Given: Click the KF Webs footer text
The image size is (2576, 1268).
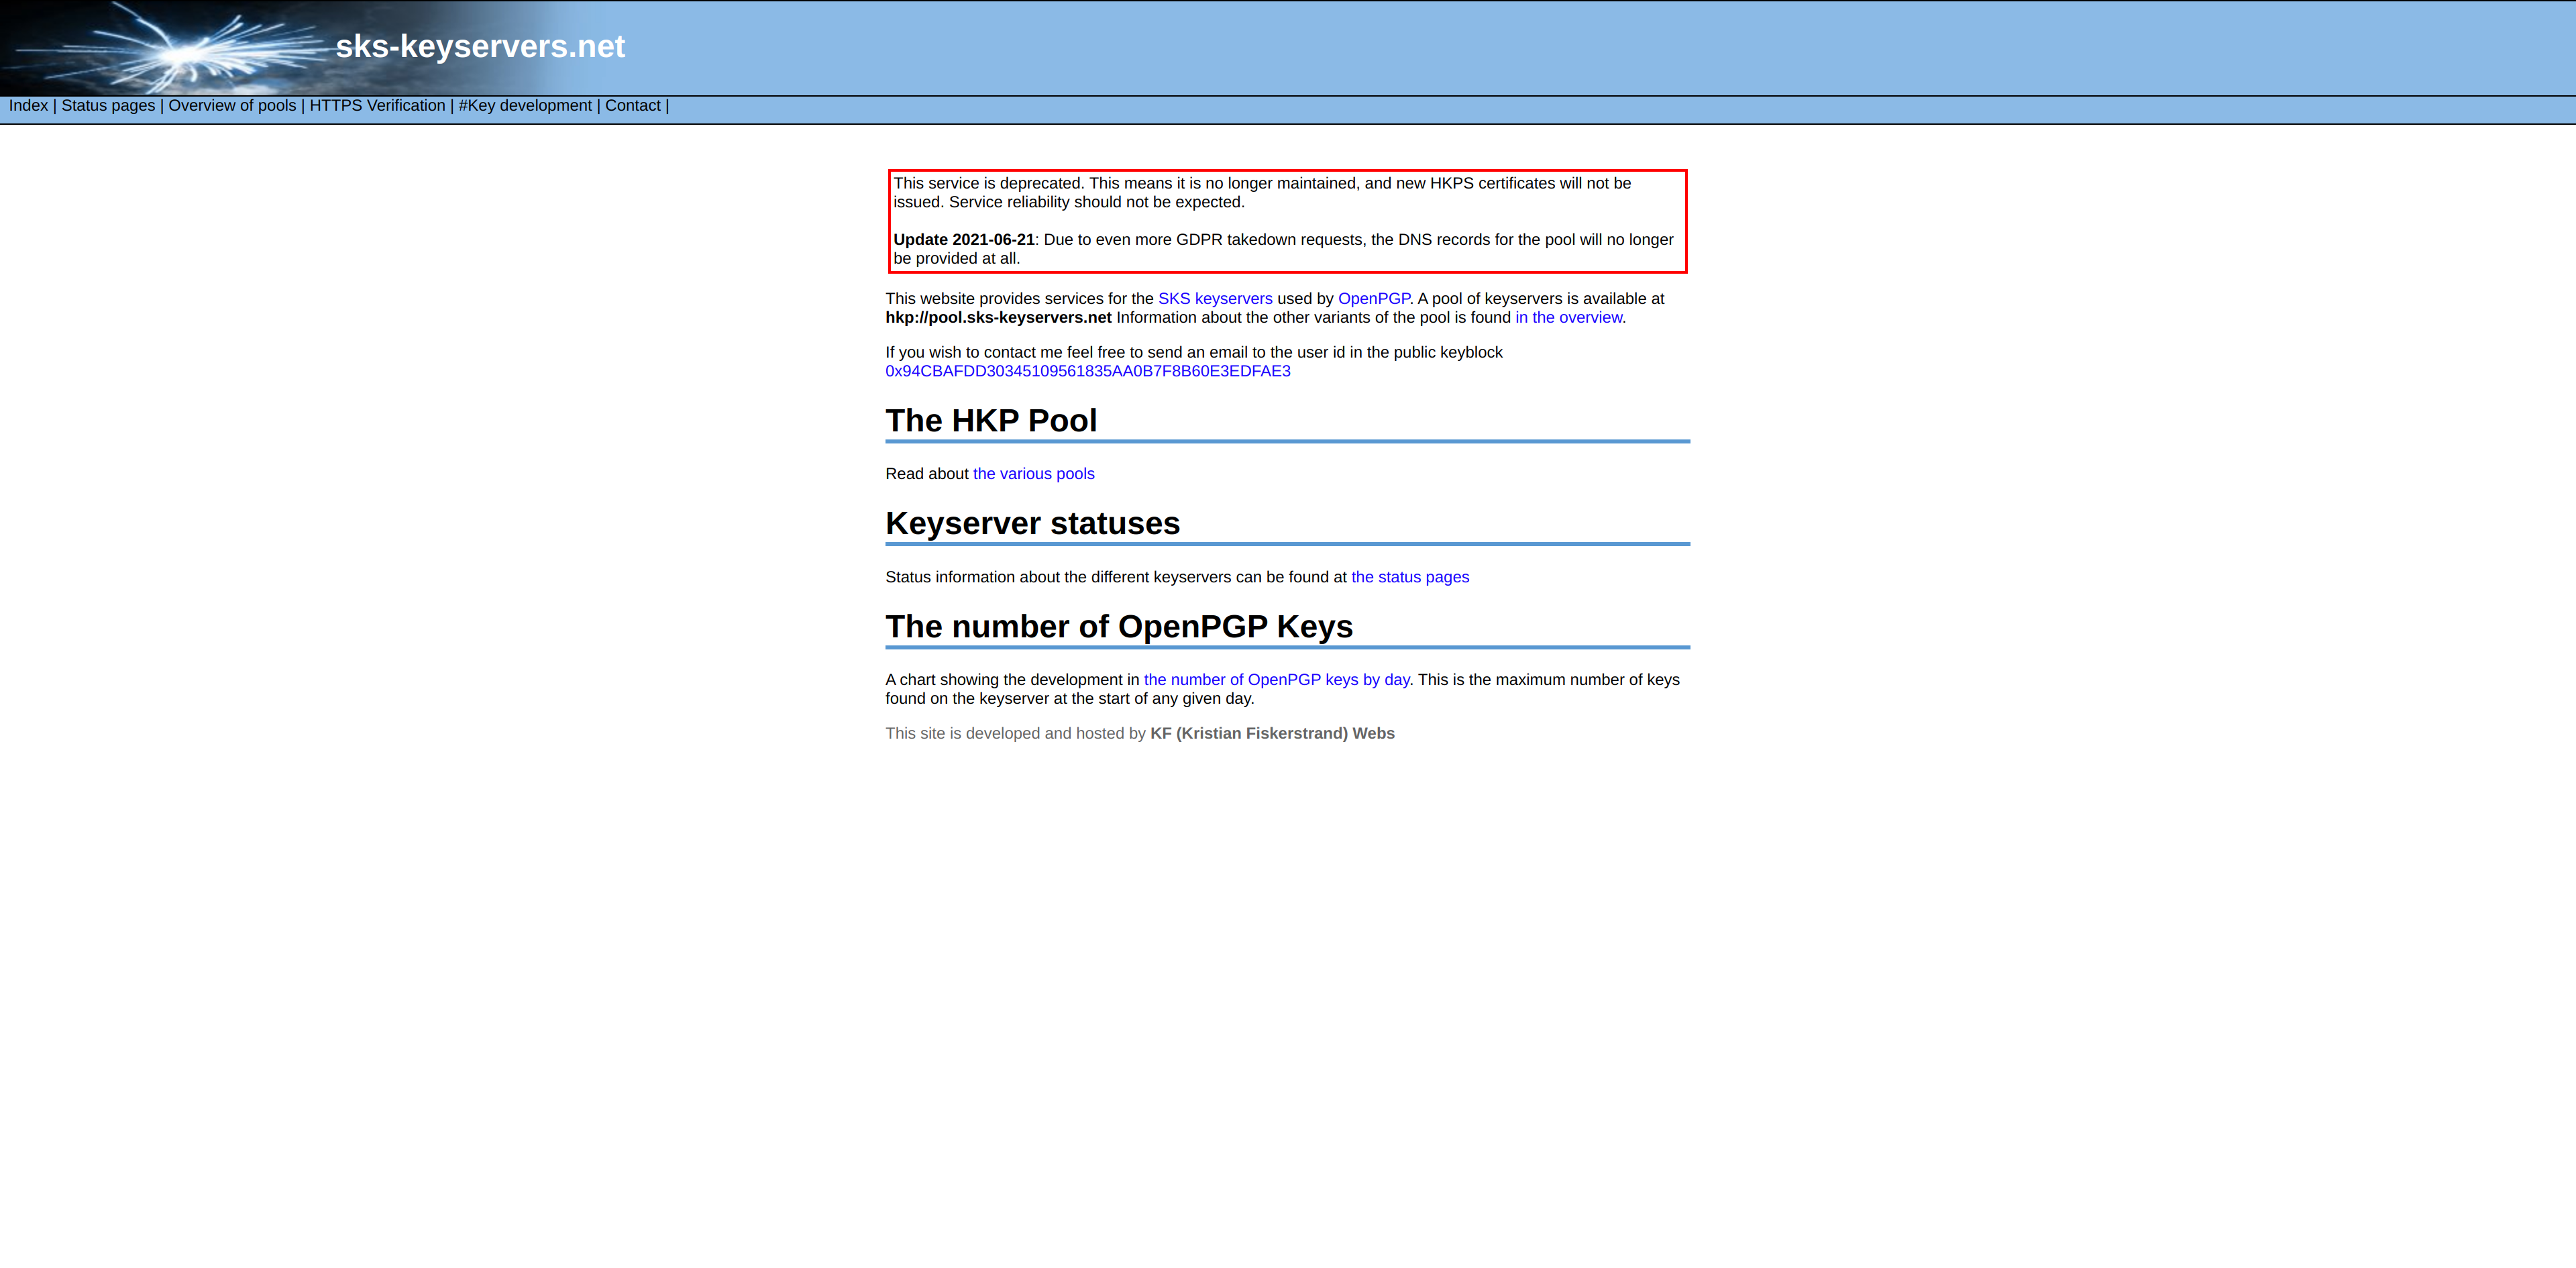Looking at the screenshot, I should tap(1271, 734).
